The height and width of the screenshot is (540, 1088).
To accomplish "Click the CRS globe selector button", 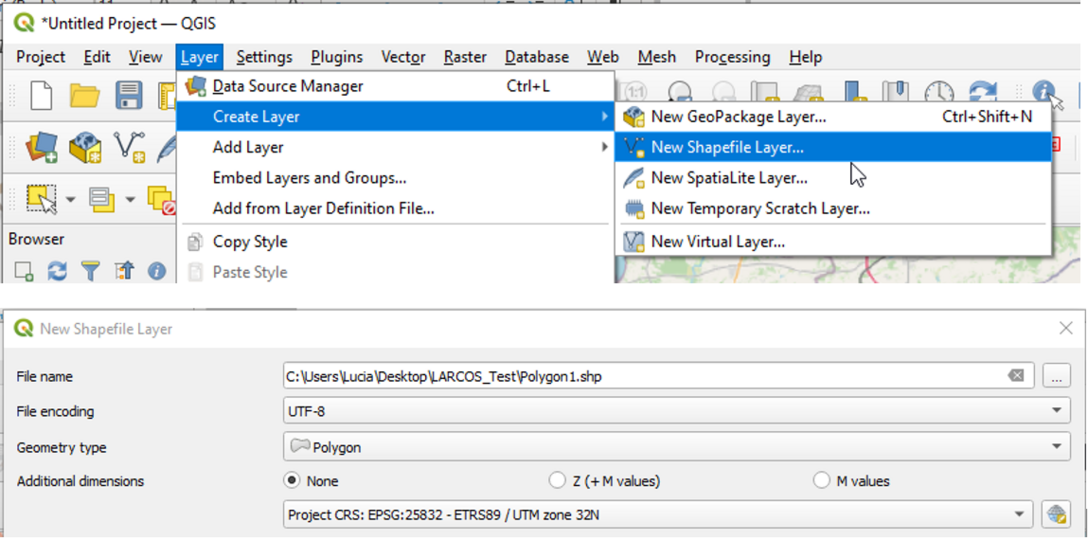I will point(1057,514).
